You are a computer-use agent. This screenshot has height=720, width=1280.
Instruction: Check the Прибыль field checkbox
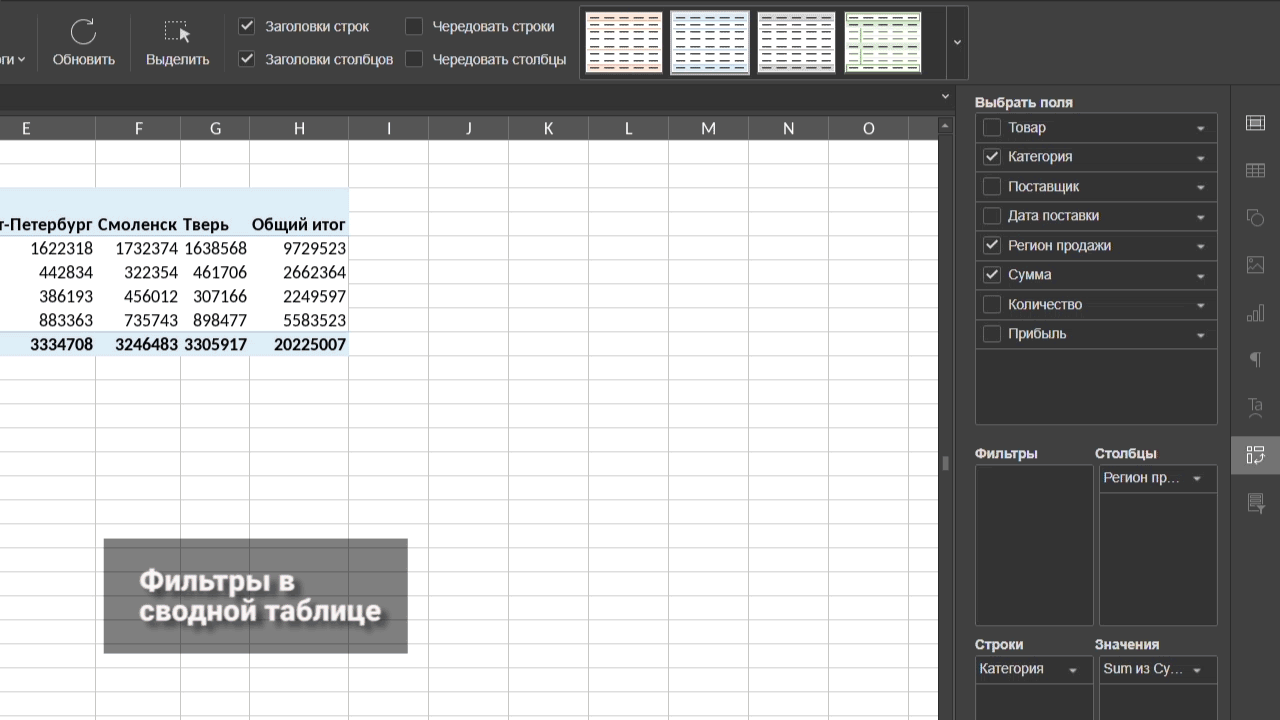point(992,334)
